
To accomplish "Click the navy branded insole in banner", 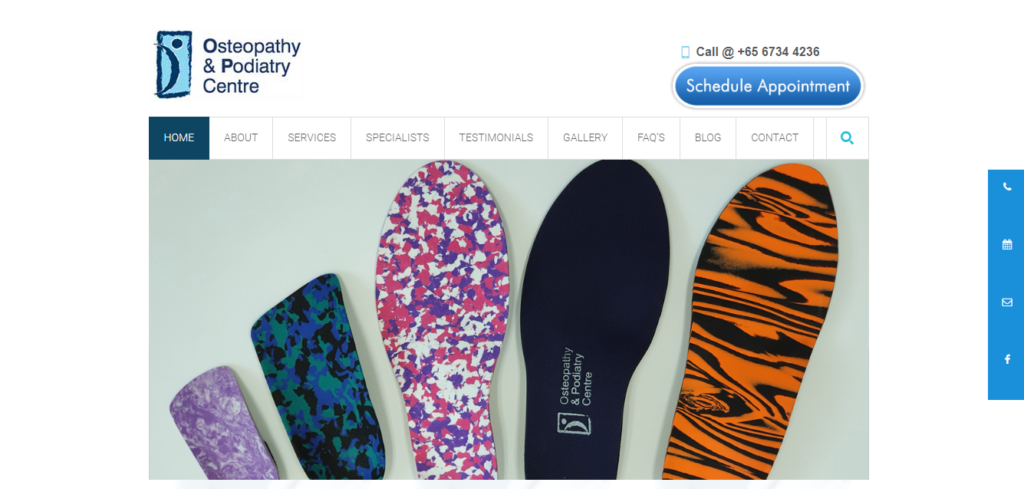I will pyautogui.click(x=594, y=319).
